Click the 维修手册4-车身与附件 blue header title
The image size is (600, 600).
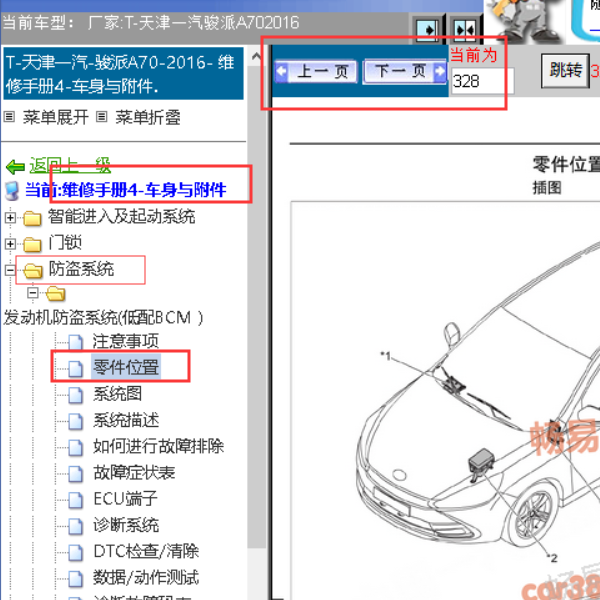[123, 74]
